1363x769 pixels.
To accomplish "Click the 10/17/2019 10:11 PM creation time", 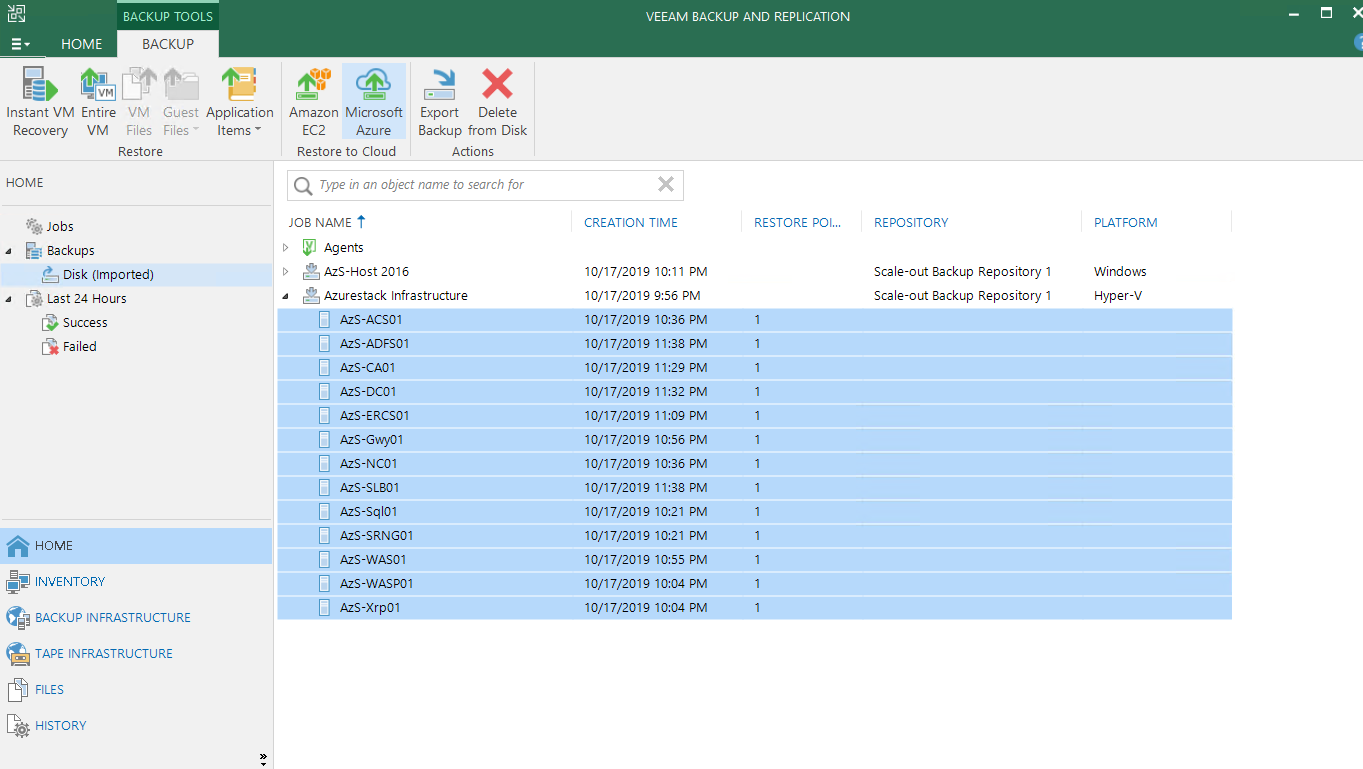I will [x=646, y=272].
